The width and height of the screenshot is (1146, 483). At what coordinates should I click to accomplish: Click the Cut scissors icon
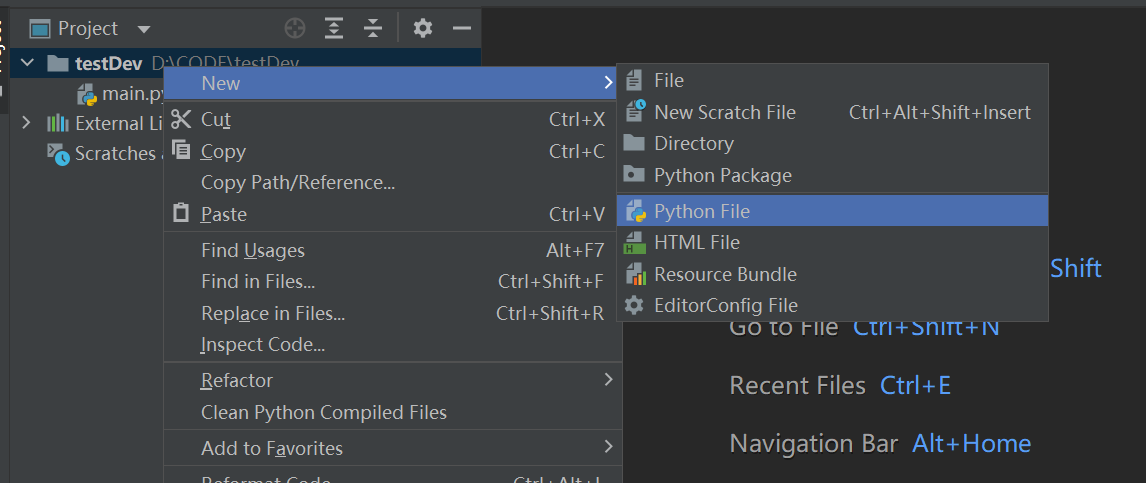pyautogui.click(x=181, y=119)
